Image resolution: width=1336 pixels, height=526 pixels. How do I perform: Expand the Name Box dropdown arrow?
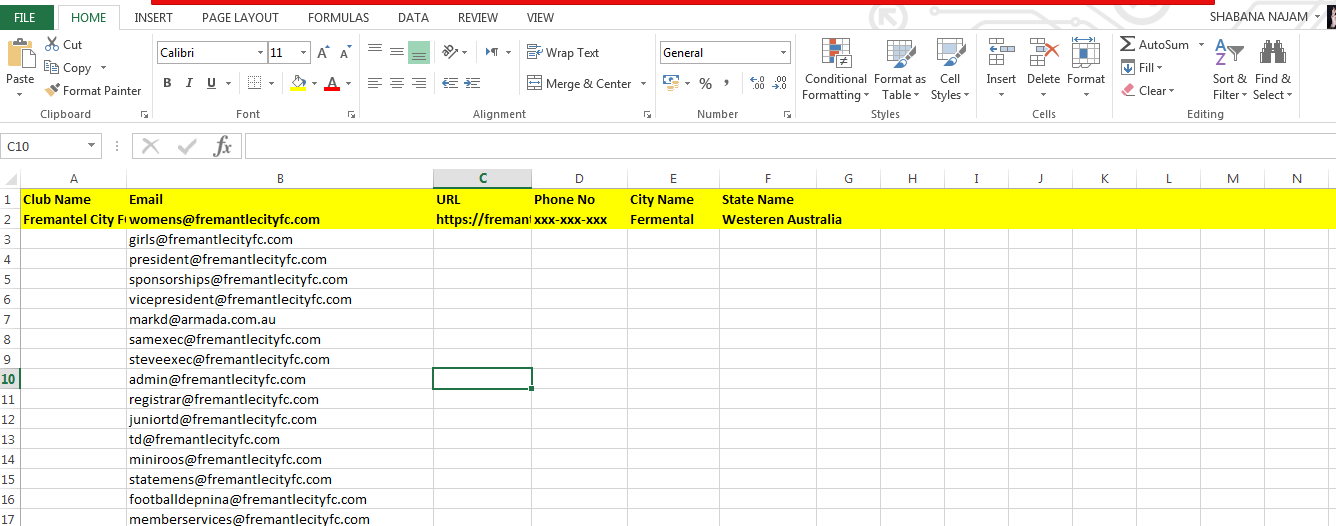92,147
